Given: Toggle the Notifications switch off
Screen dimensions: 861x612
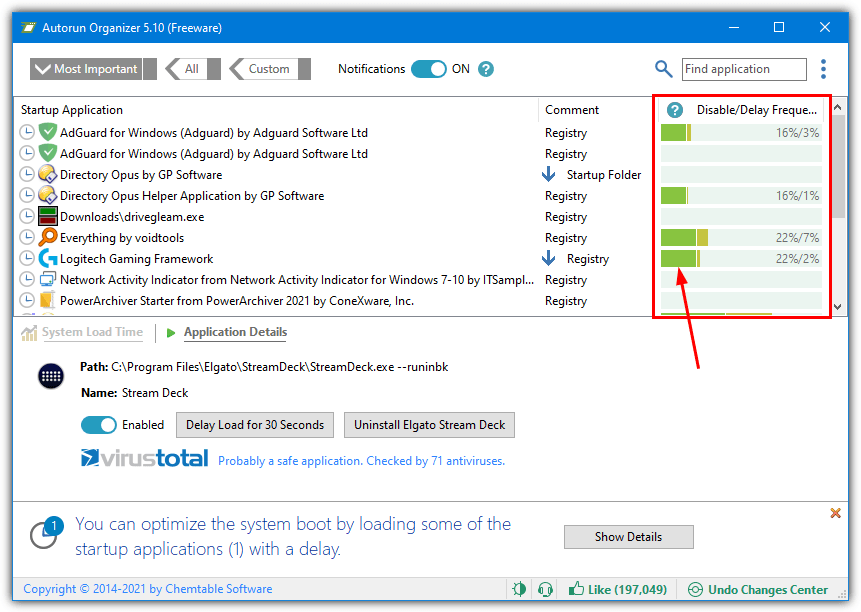Looking at the screenshot, I should (429, 69).
